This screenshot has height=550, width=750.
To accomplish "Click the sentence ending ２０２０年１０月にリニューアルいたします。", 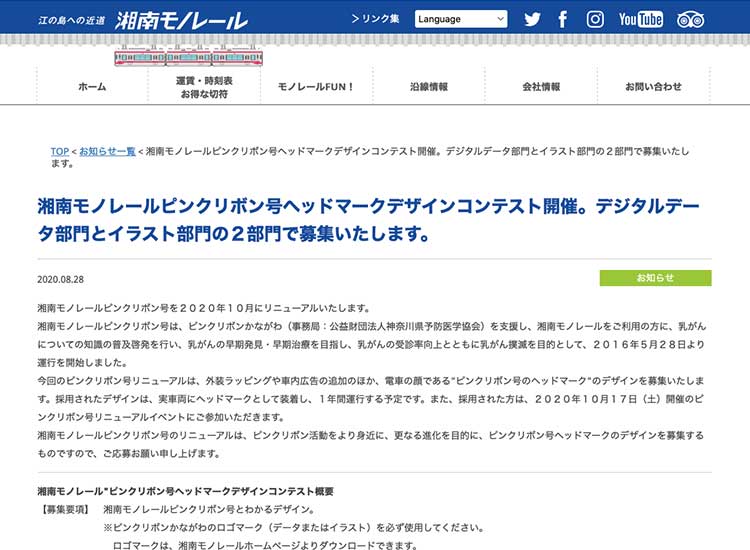I will 204,308.
